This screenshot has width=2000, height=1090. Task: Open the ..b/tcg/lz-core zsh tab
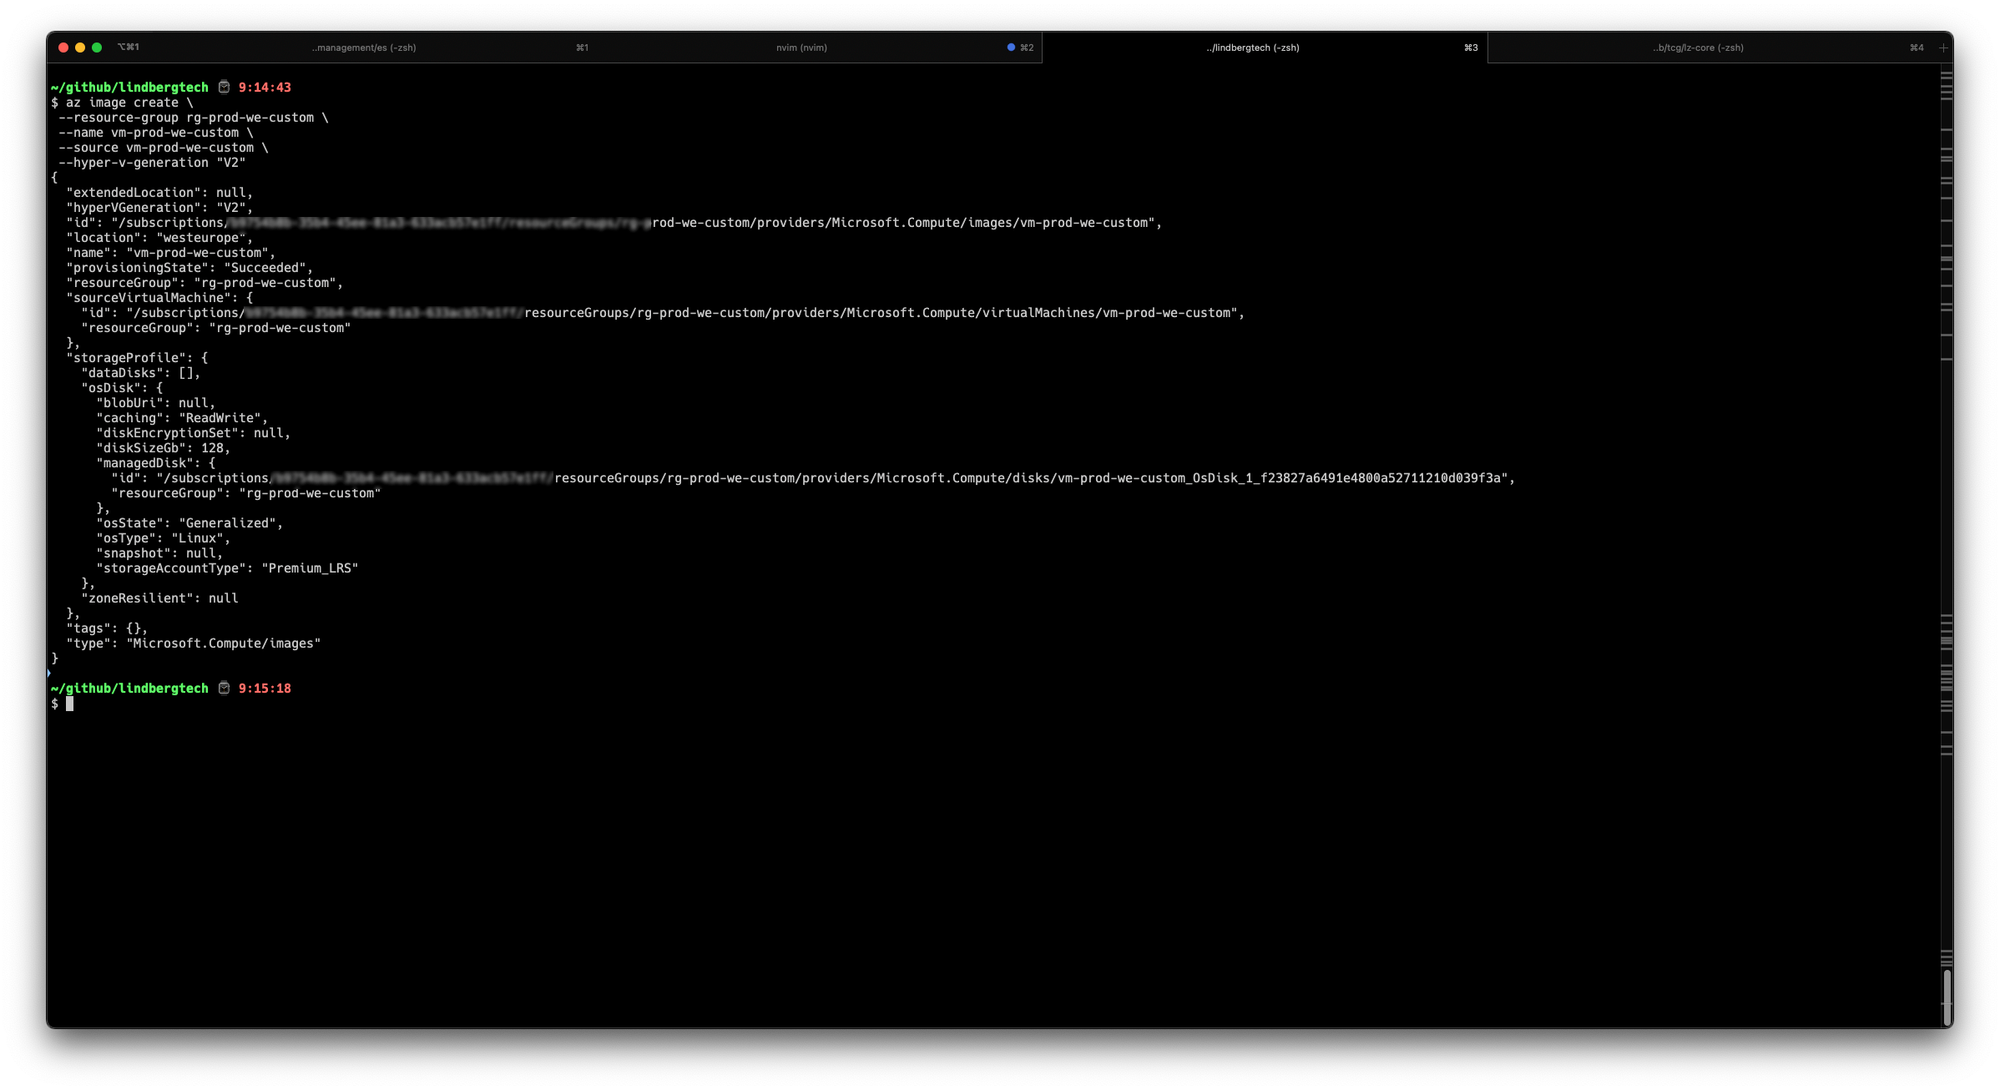tap(1698, 47)
